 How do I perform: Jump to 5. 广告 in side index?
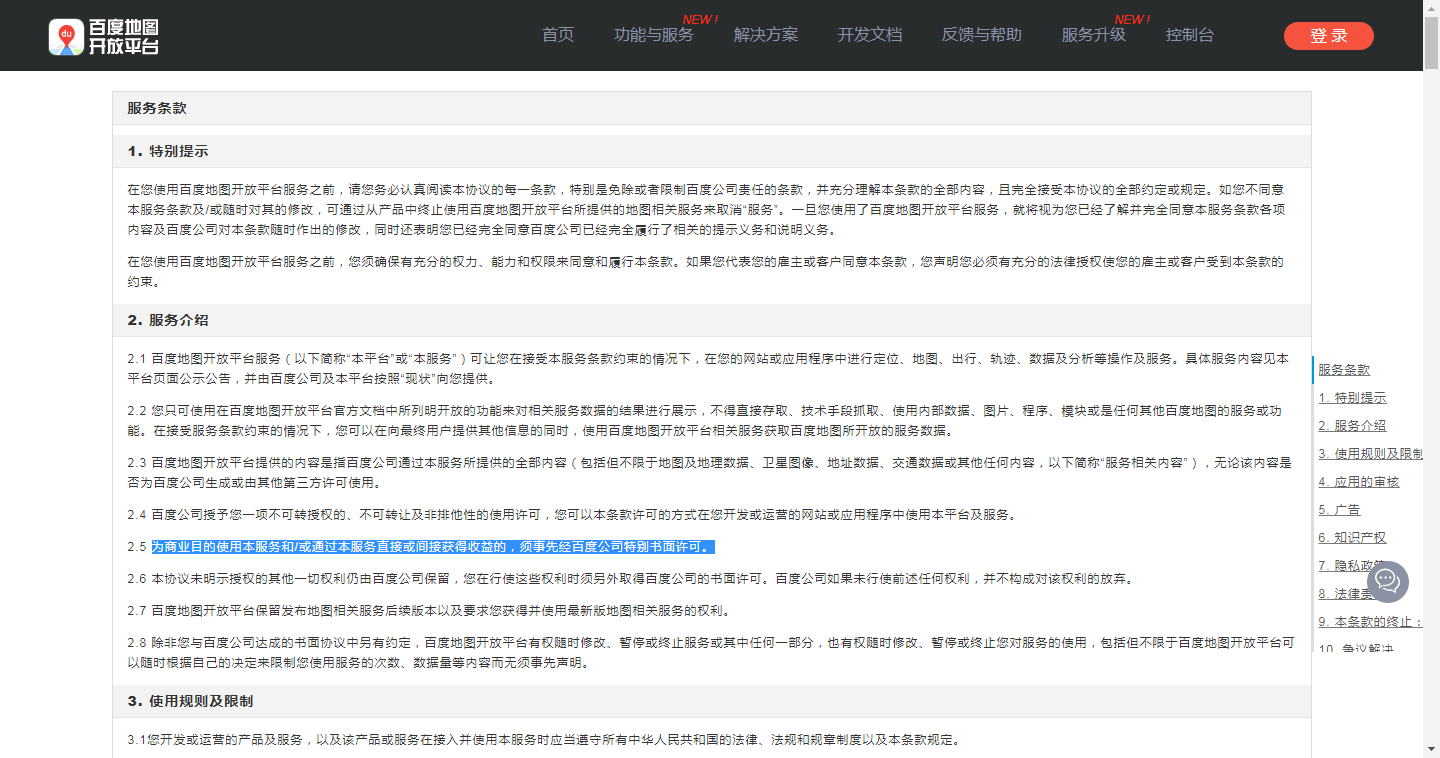(1339, 510)
